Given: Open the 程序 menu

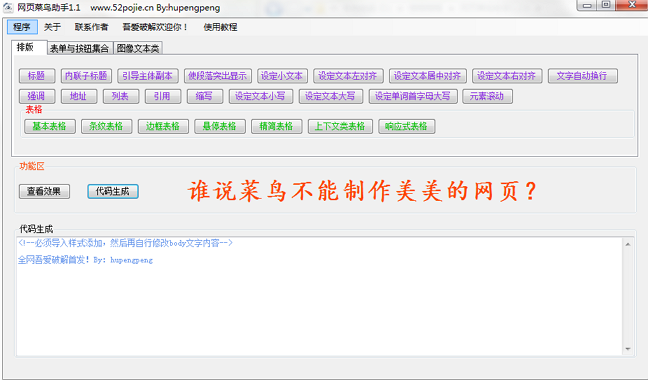Looking at the screenshot, I should pyautogui.click(x=22, y=27).
